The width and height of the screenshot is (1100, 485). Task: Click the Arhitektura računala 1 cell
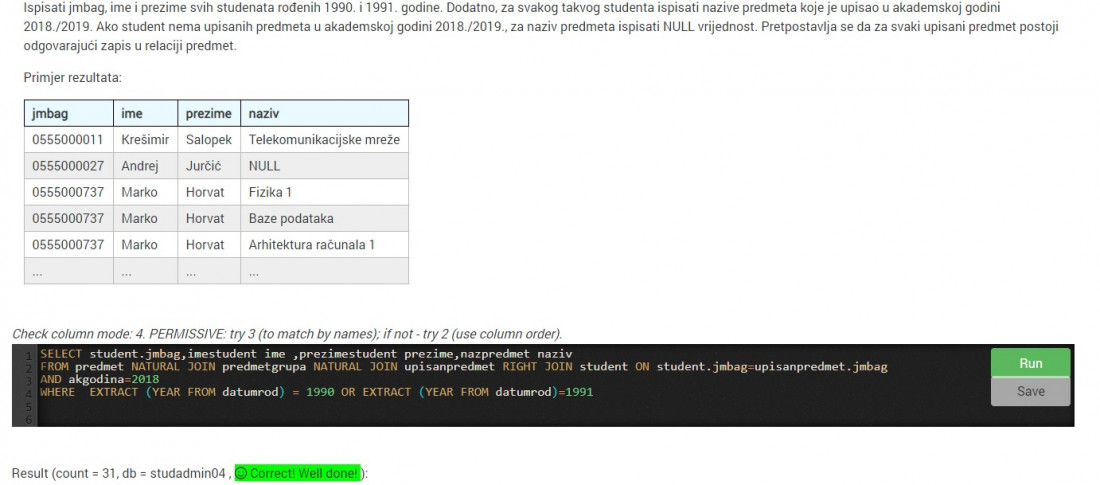[324, 244]
